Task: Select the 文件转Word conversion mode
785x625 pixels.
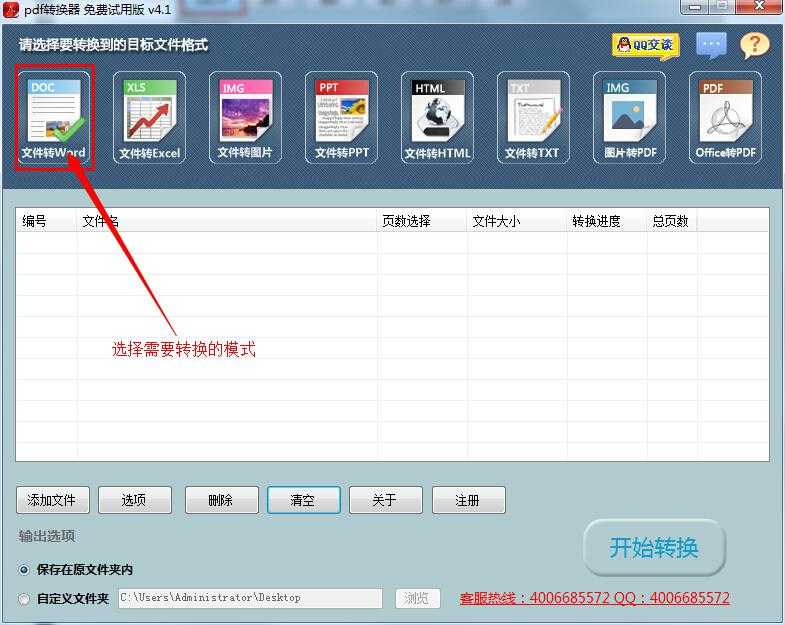Action: coord(54,117)
